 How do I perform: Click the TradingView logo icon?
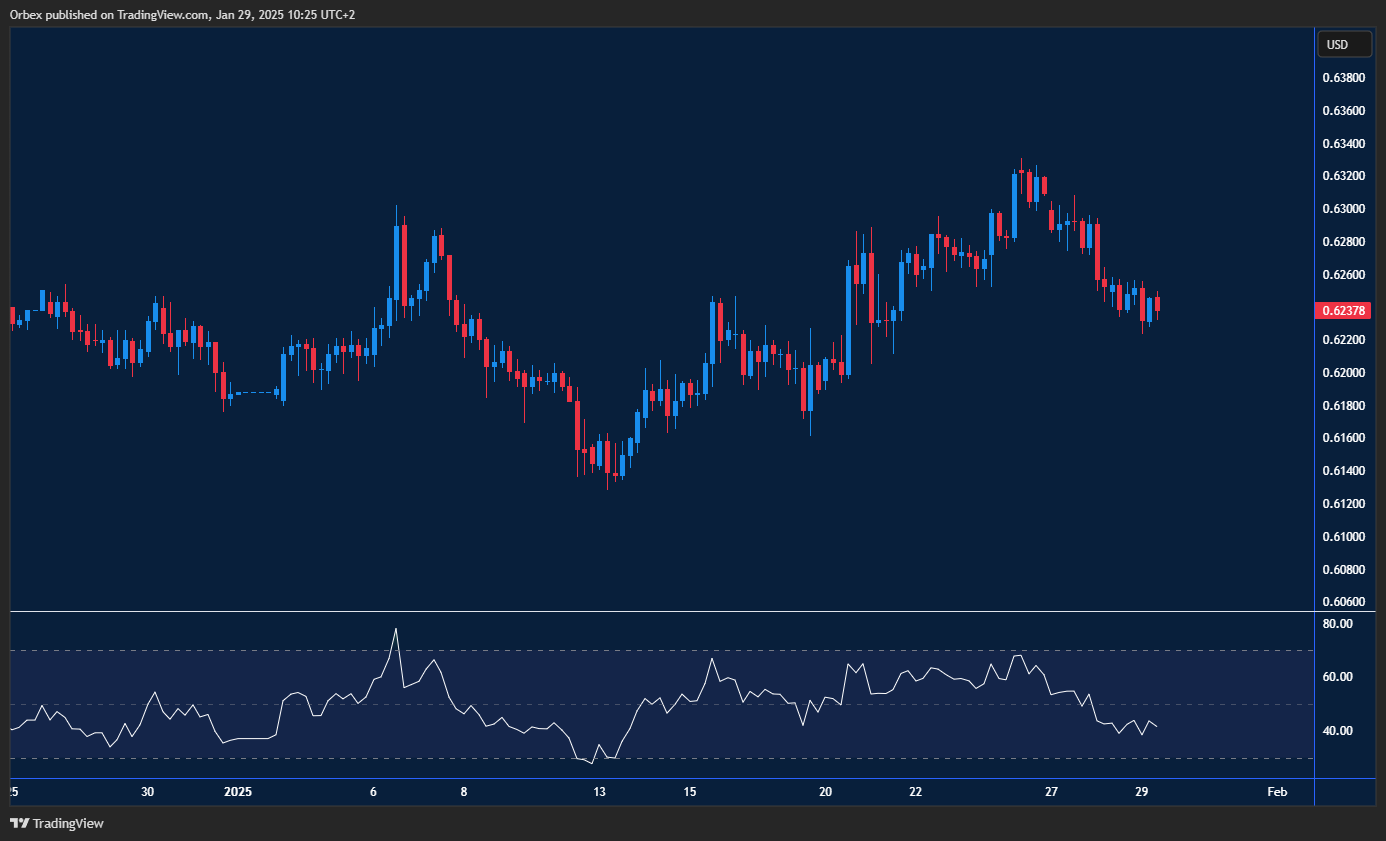point(17,824)
